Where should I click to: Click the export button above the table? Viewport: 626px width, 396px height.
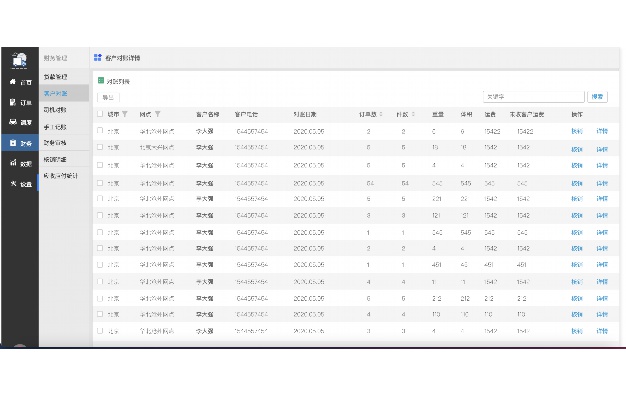pyautogui.click(x=108, y=97)
